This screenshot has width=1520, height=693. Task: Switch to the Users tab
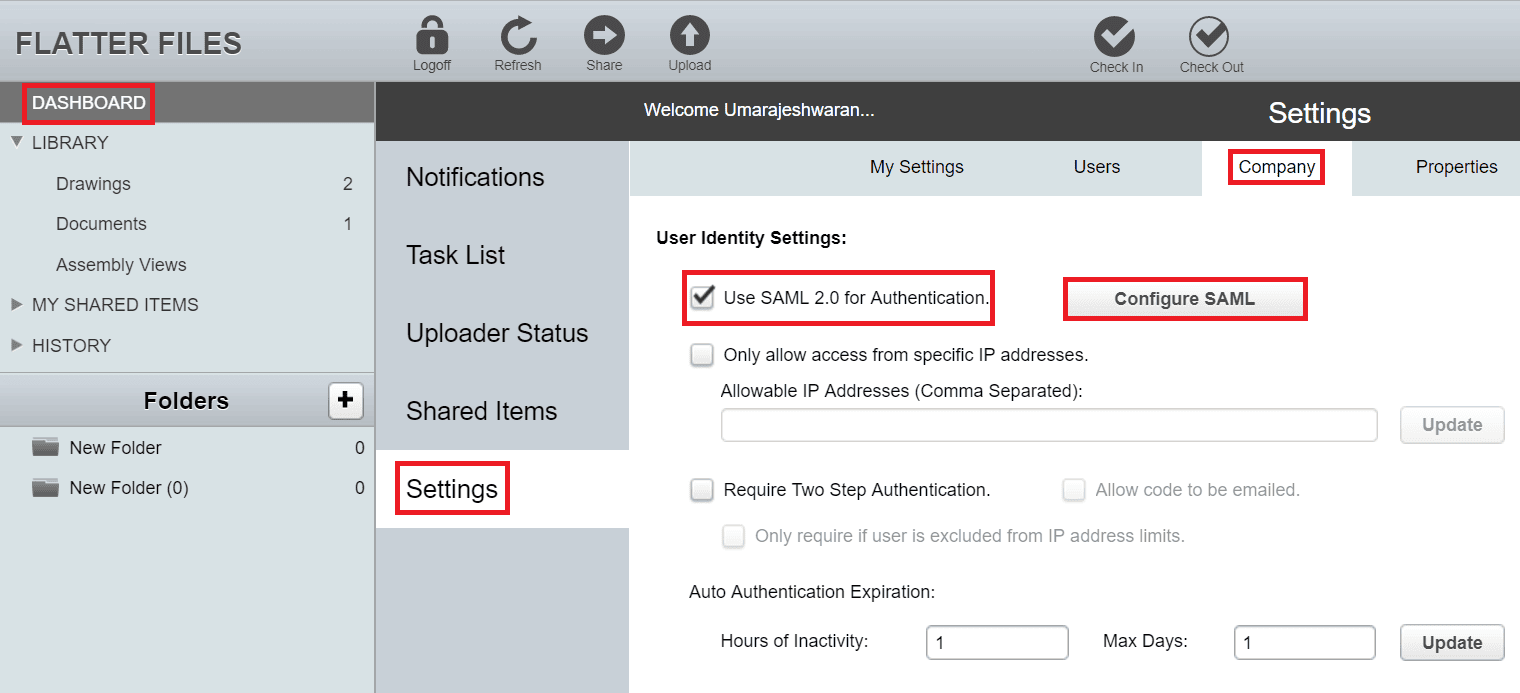click(1096, 167)
